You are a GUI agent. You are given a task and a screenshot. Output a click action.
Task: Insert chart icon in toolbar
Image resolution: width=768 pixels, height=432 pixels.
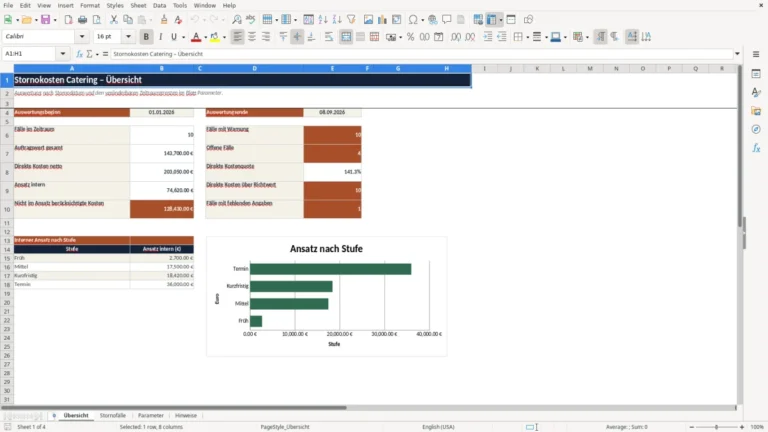(x=383, y=20)
